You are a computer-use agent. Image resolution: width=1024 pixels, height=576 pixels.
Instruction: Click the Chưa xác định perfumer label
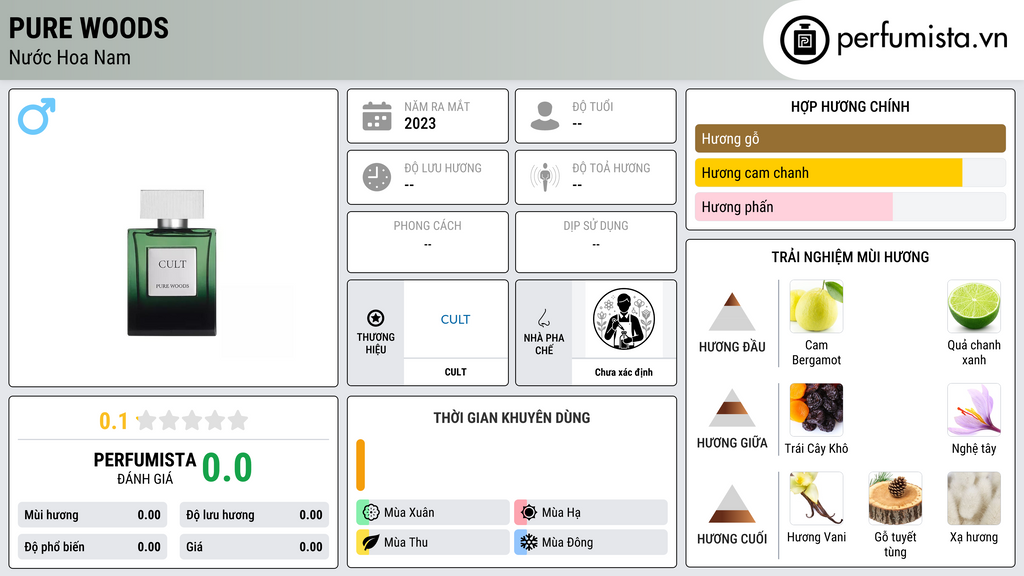(x=624, y=372)
